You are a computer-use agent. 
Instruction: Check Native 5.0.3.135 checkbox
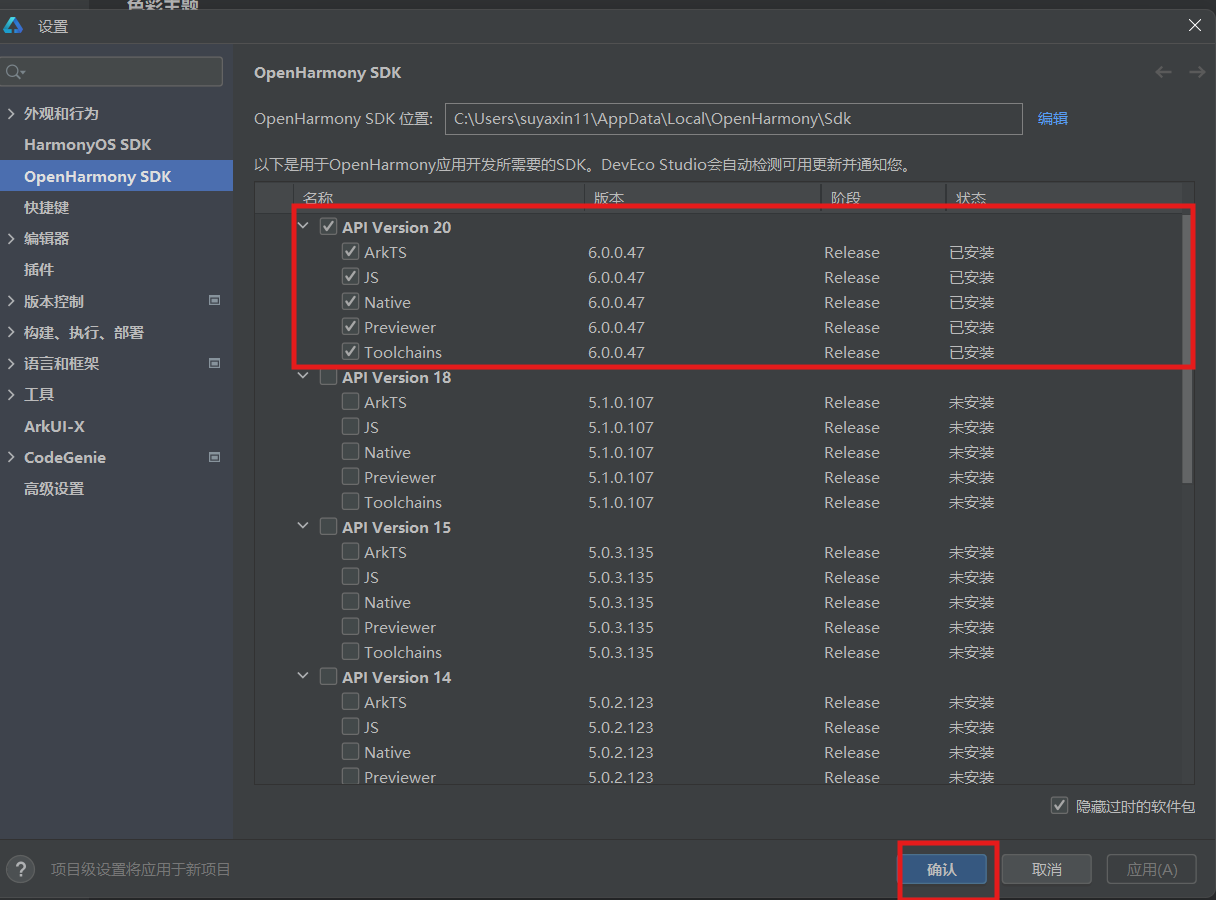point(350,602)
